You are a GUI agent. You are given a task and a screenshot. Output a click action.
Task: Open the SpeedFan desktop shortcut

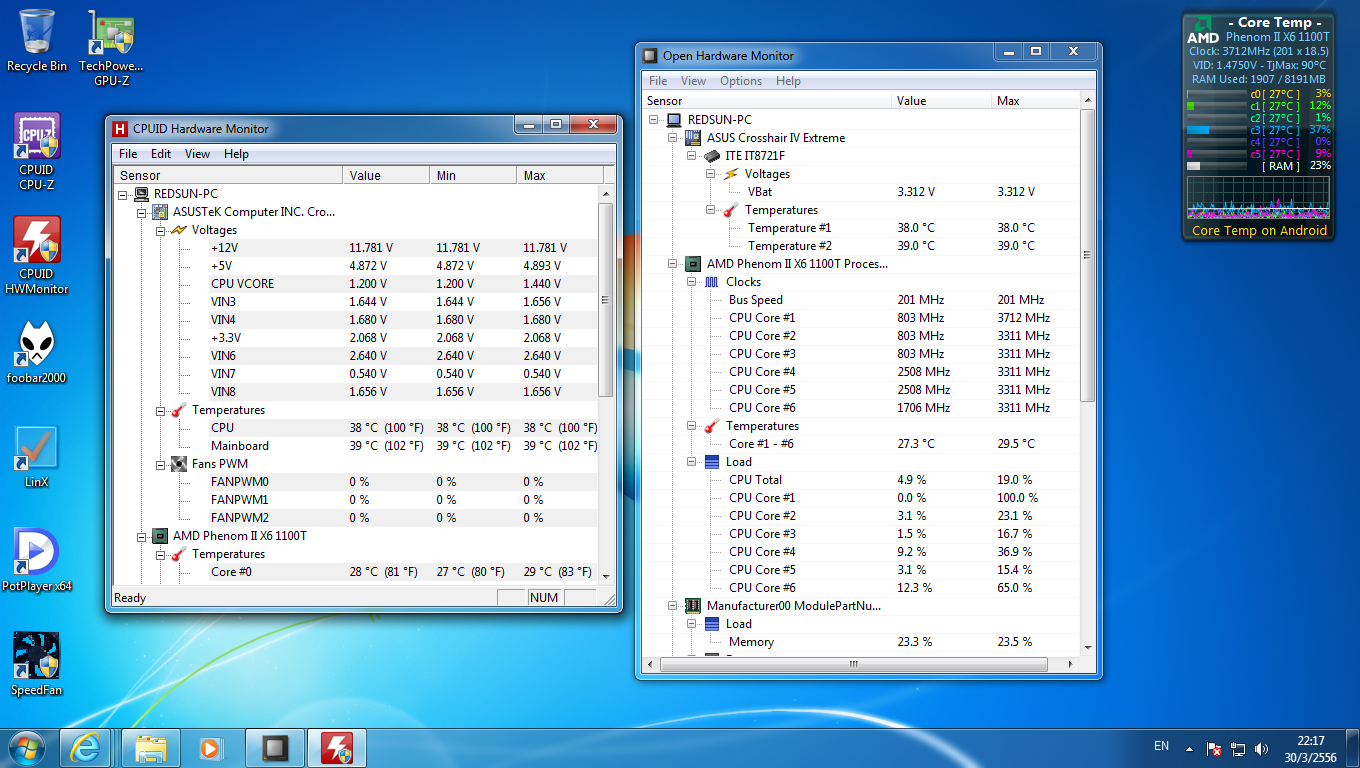[x=36, y=658]
